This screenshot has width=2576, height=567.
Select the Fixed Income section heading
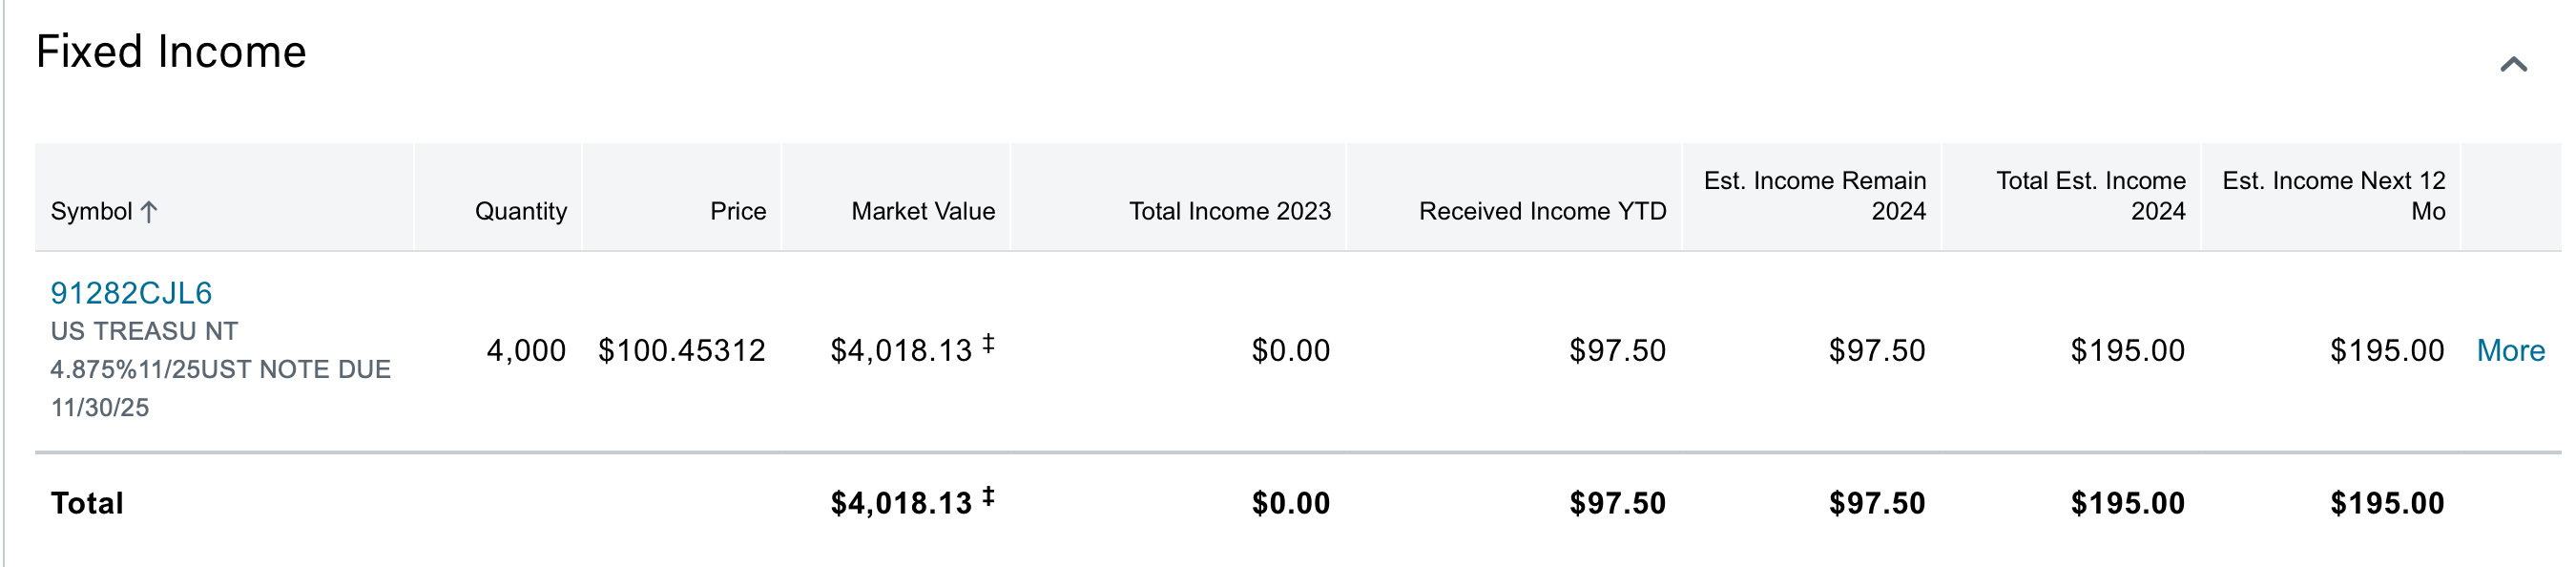tap(171, 52)
